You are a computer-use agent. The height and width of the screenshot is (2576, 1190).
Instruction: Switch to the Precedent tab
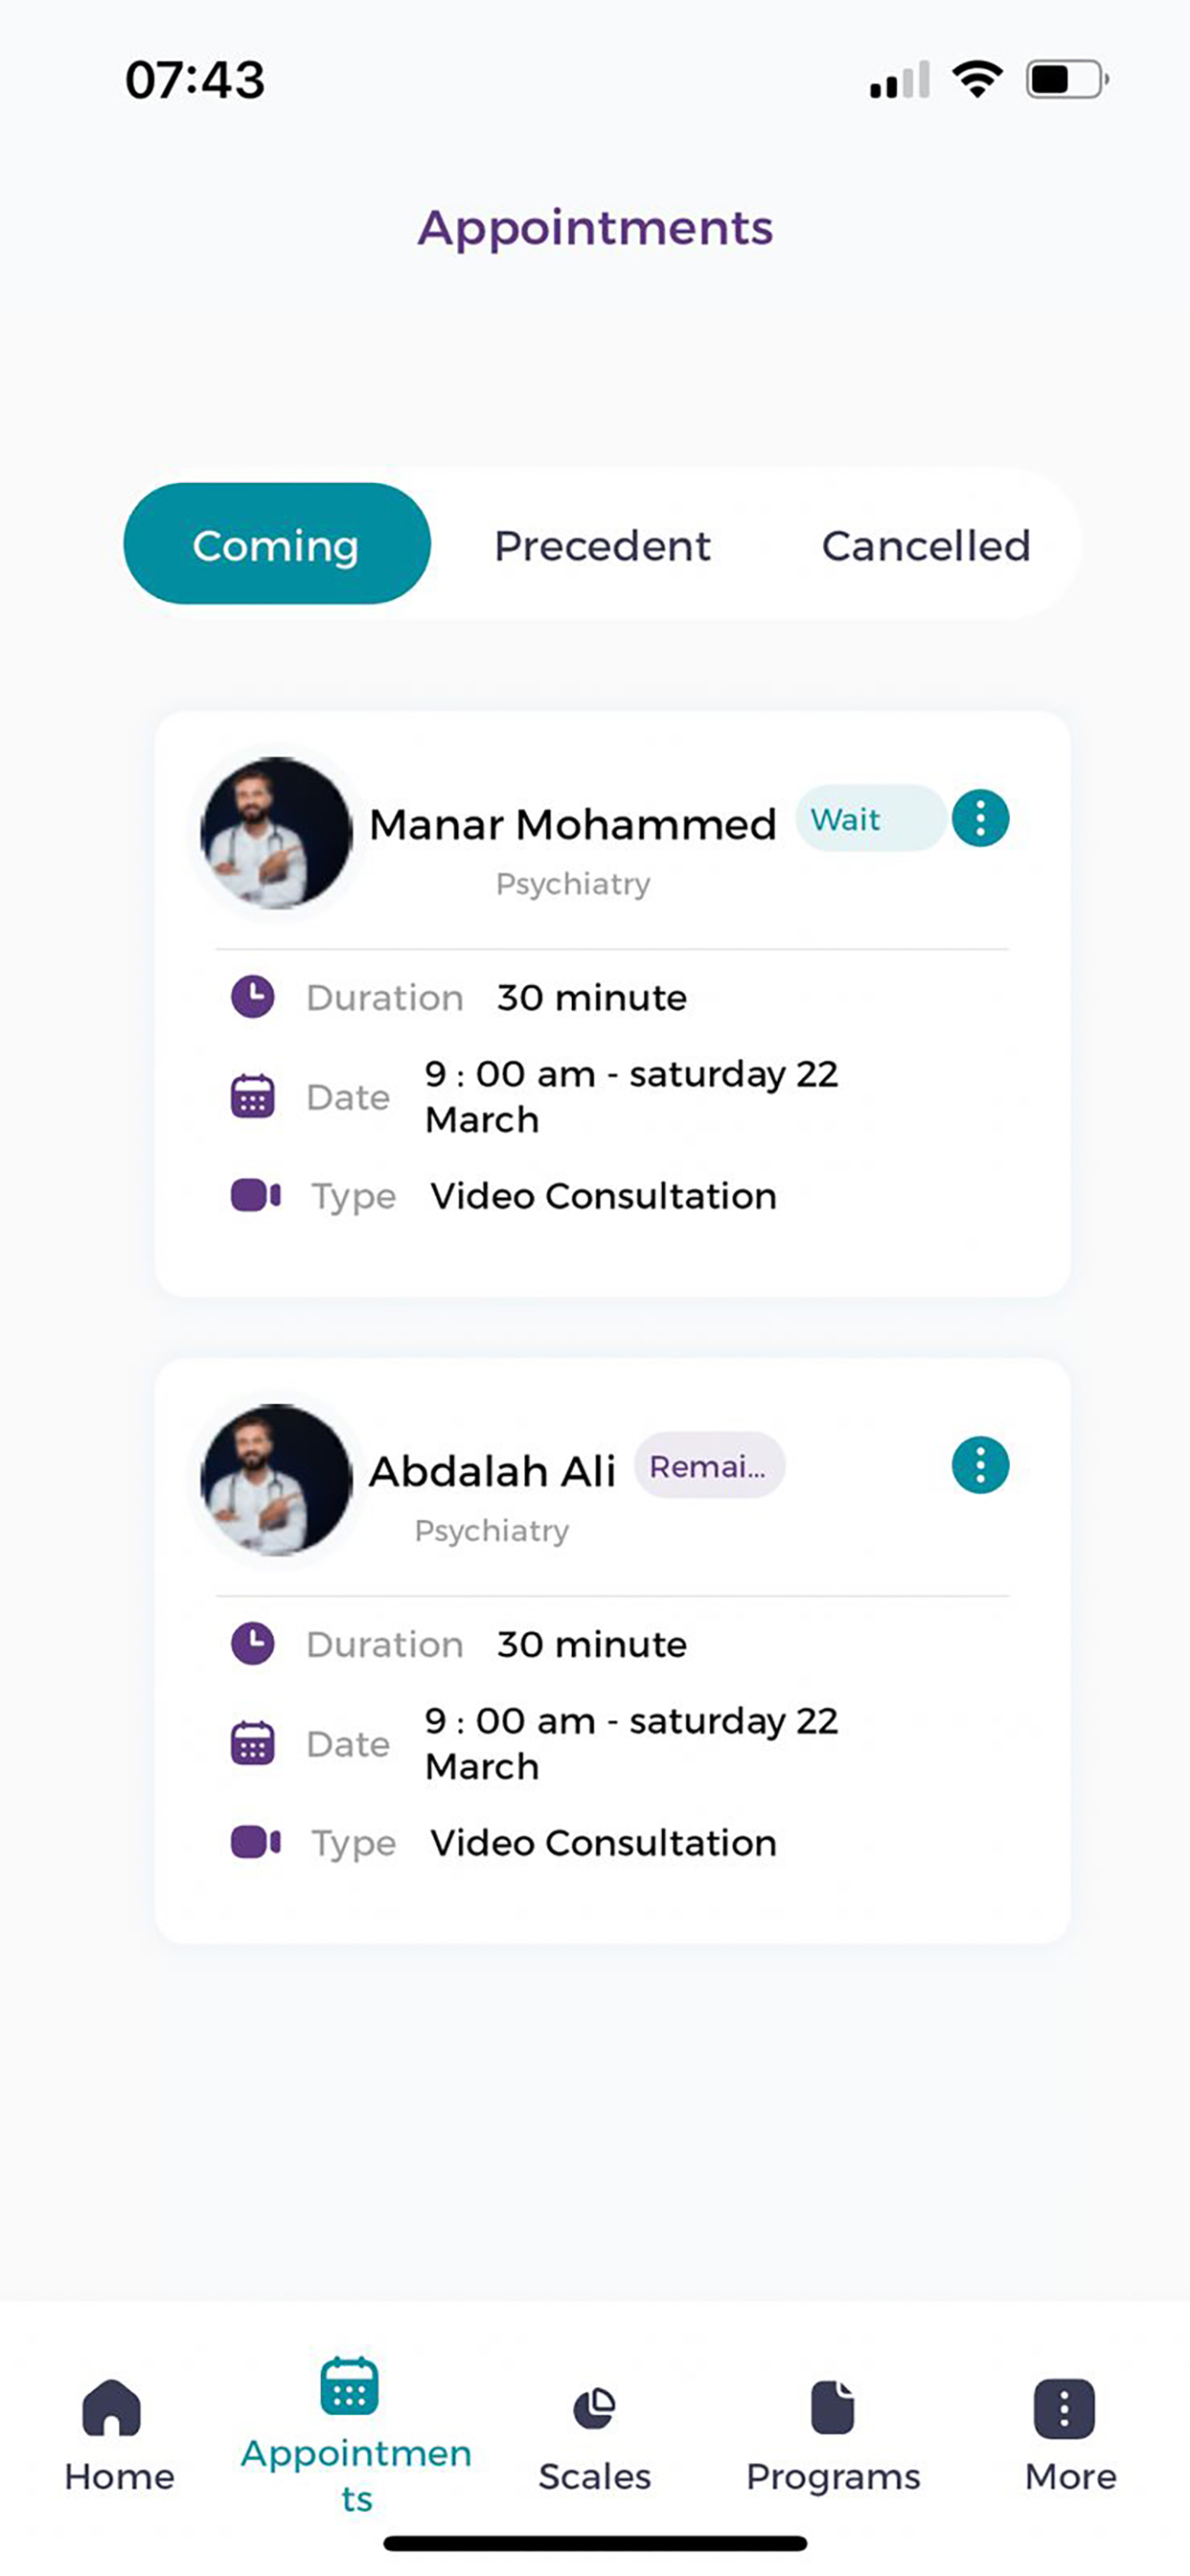coord(602,546)
